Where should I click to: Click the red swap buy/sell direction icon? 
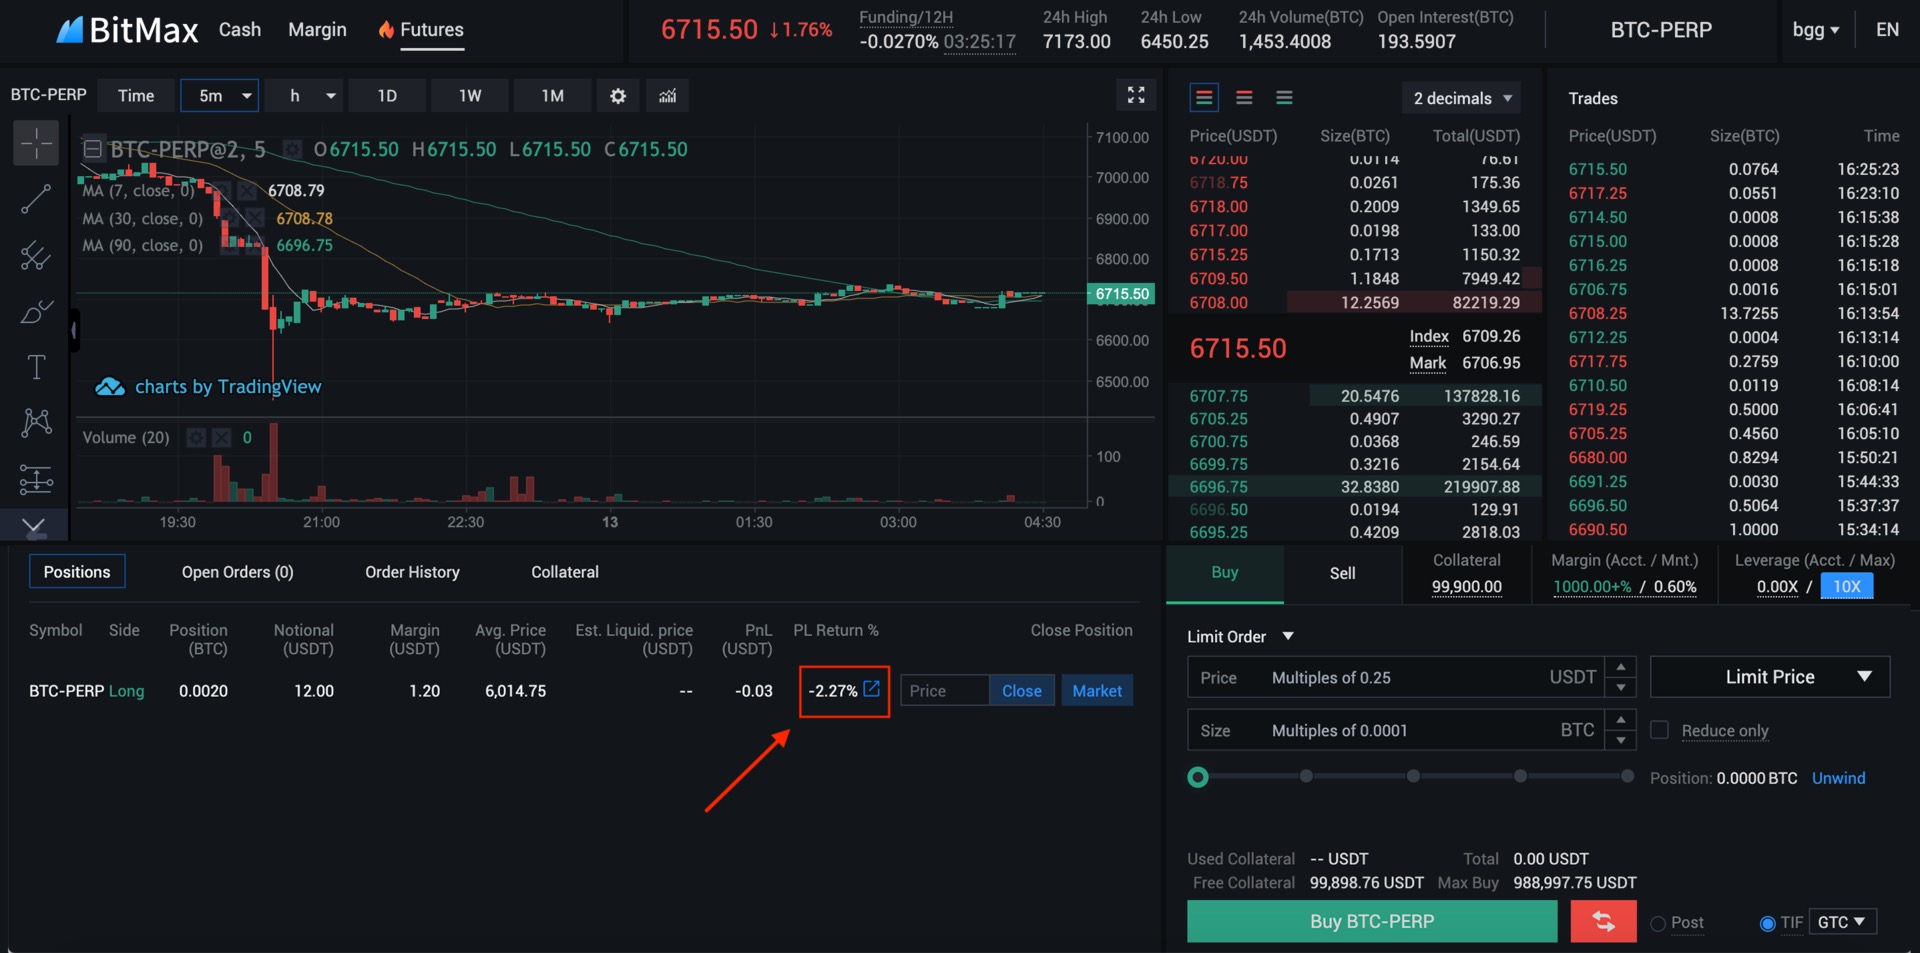(x=1603, y=921)
